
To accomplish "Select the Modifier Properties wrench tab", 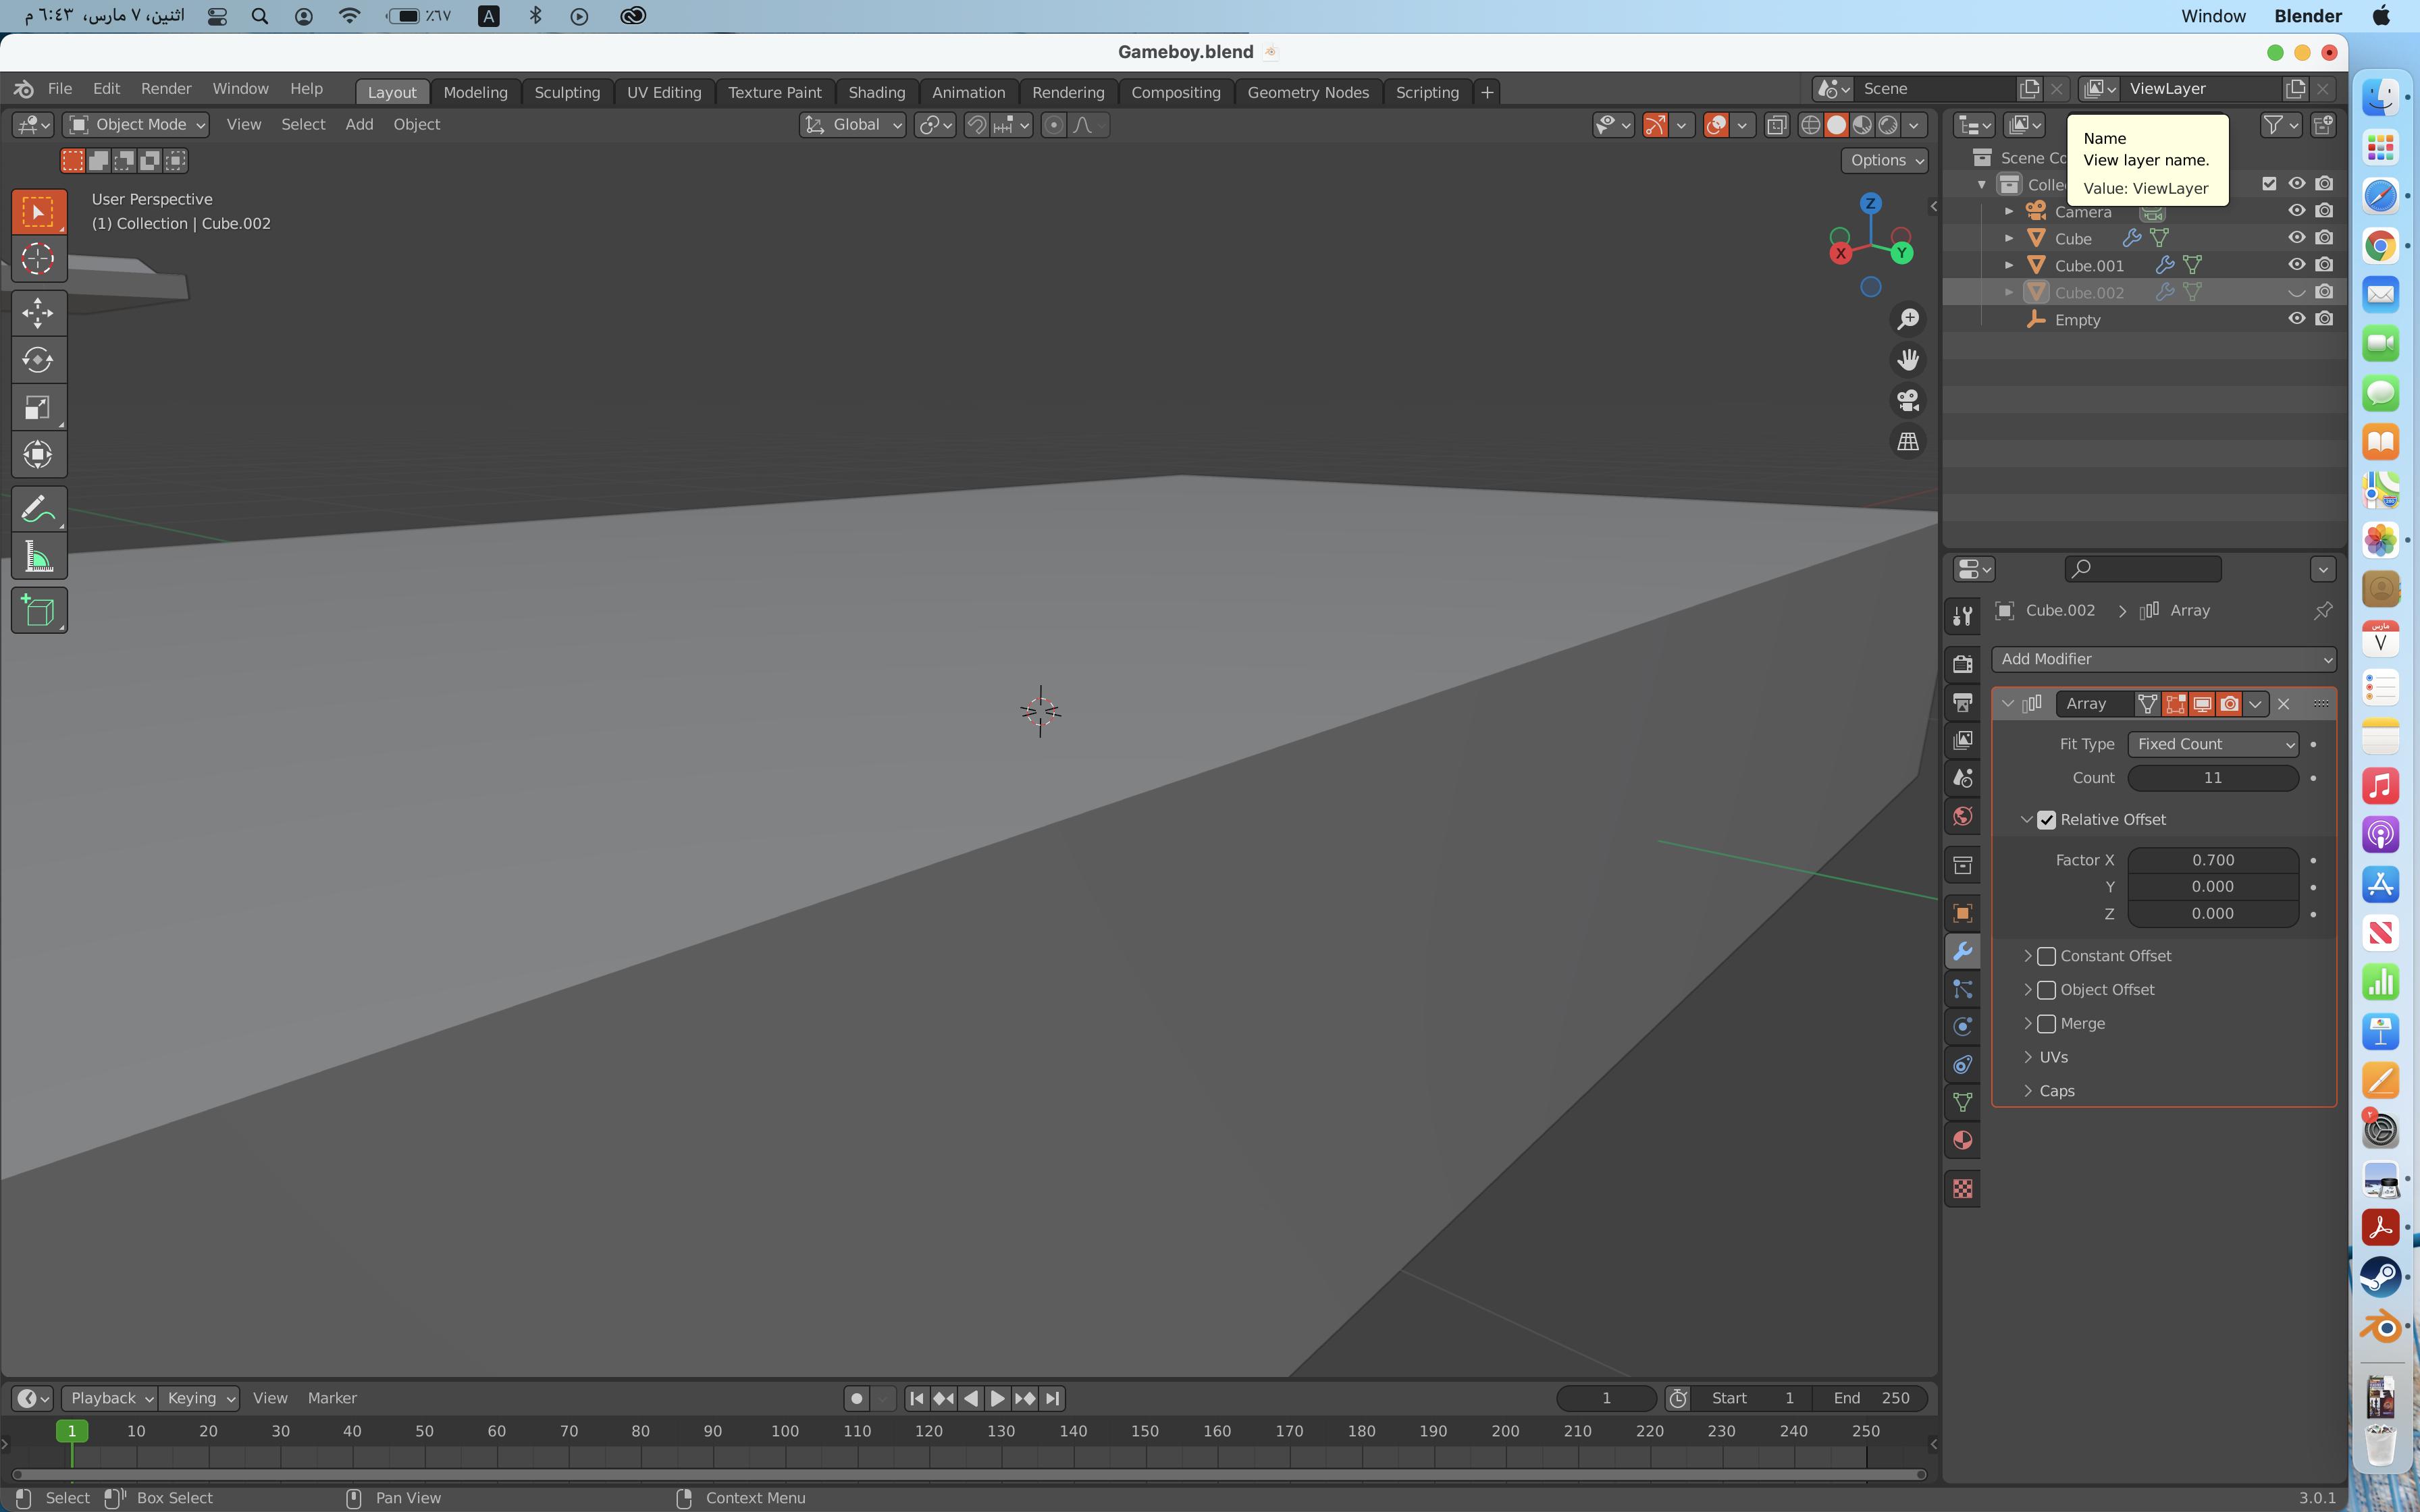I will pyautogui.click(x=1962, y=951).
